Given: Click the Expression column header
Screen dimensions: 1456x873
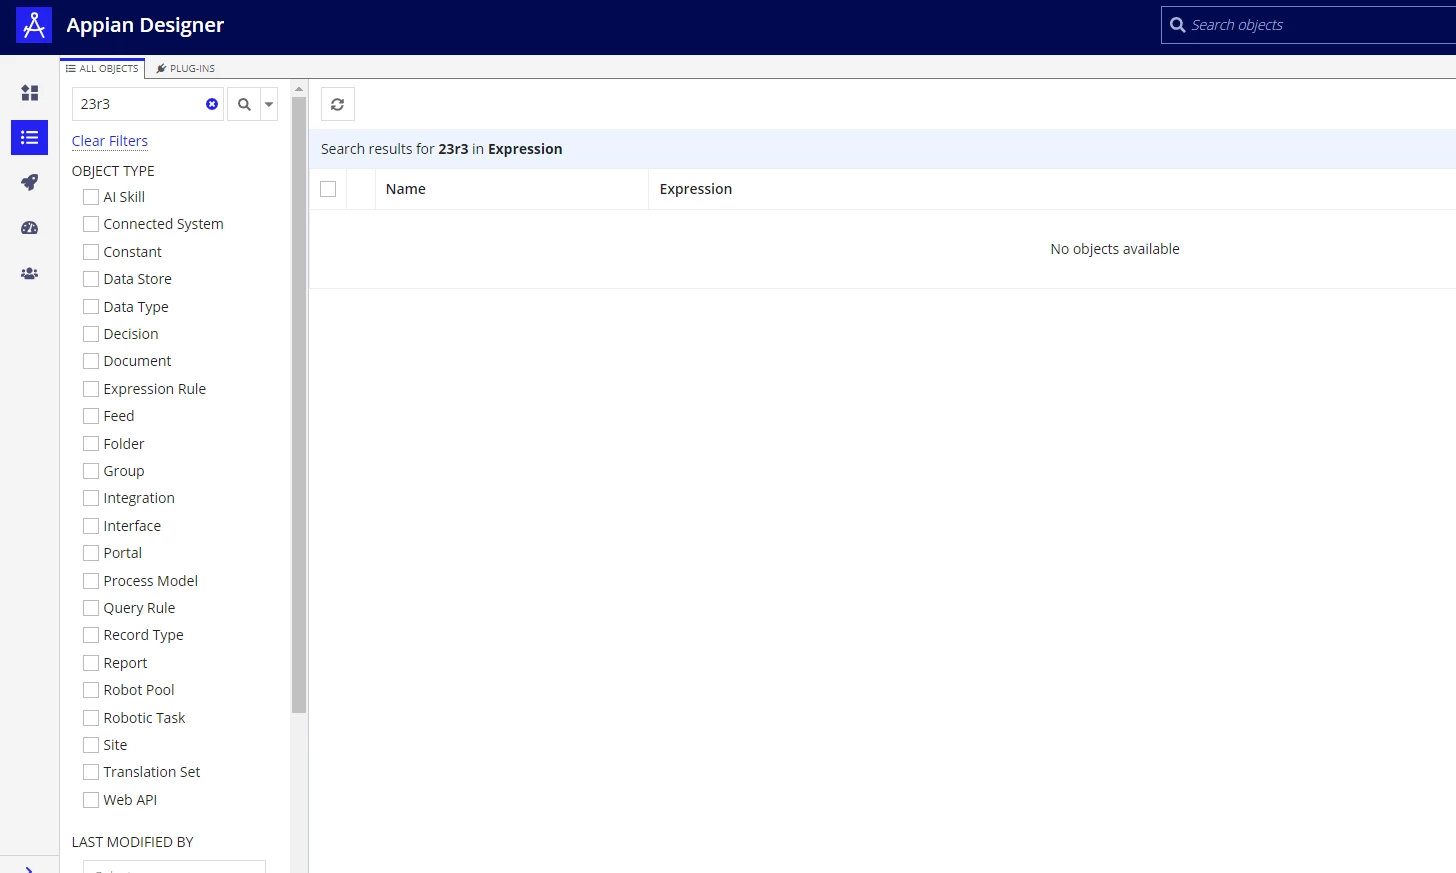Looking at the screenshot, I should (696, 189).
